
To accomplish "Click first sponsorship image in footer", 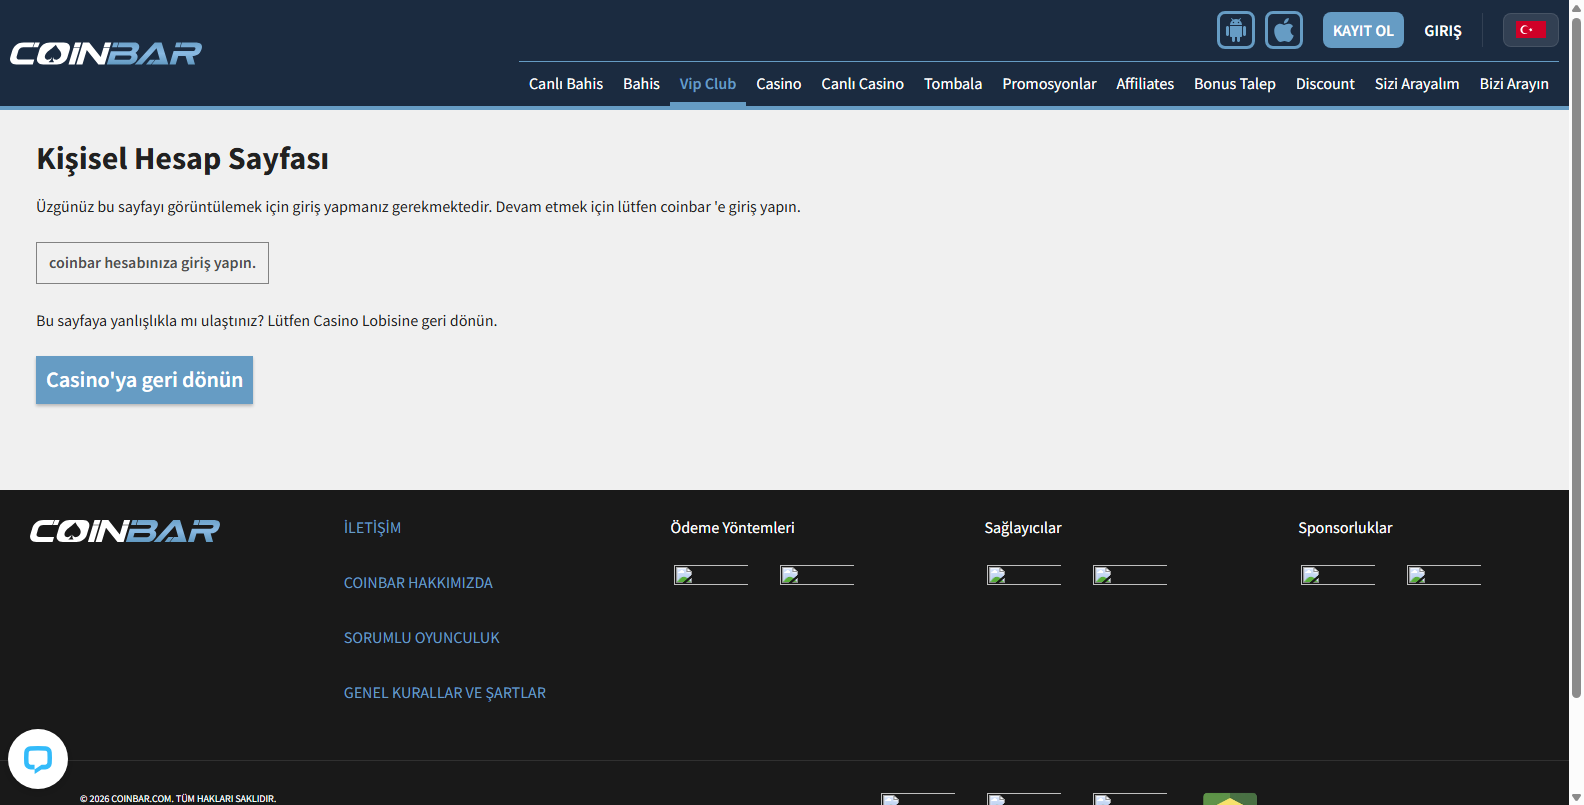I will 1337,575.
